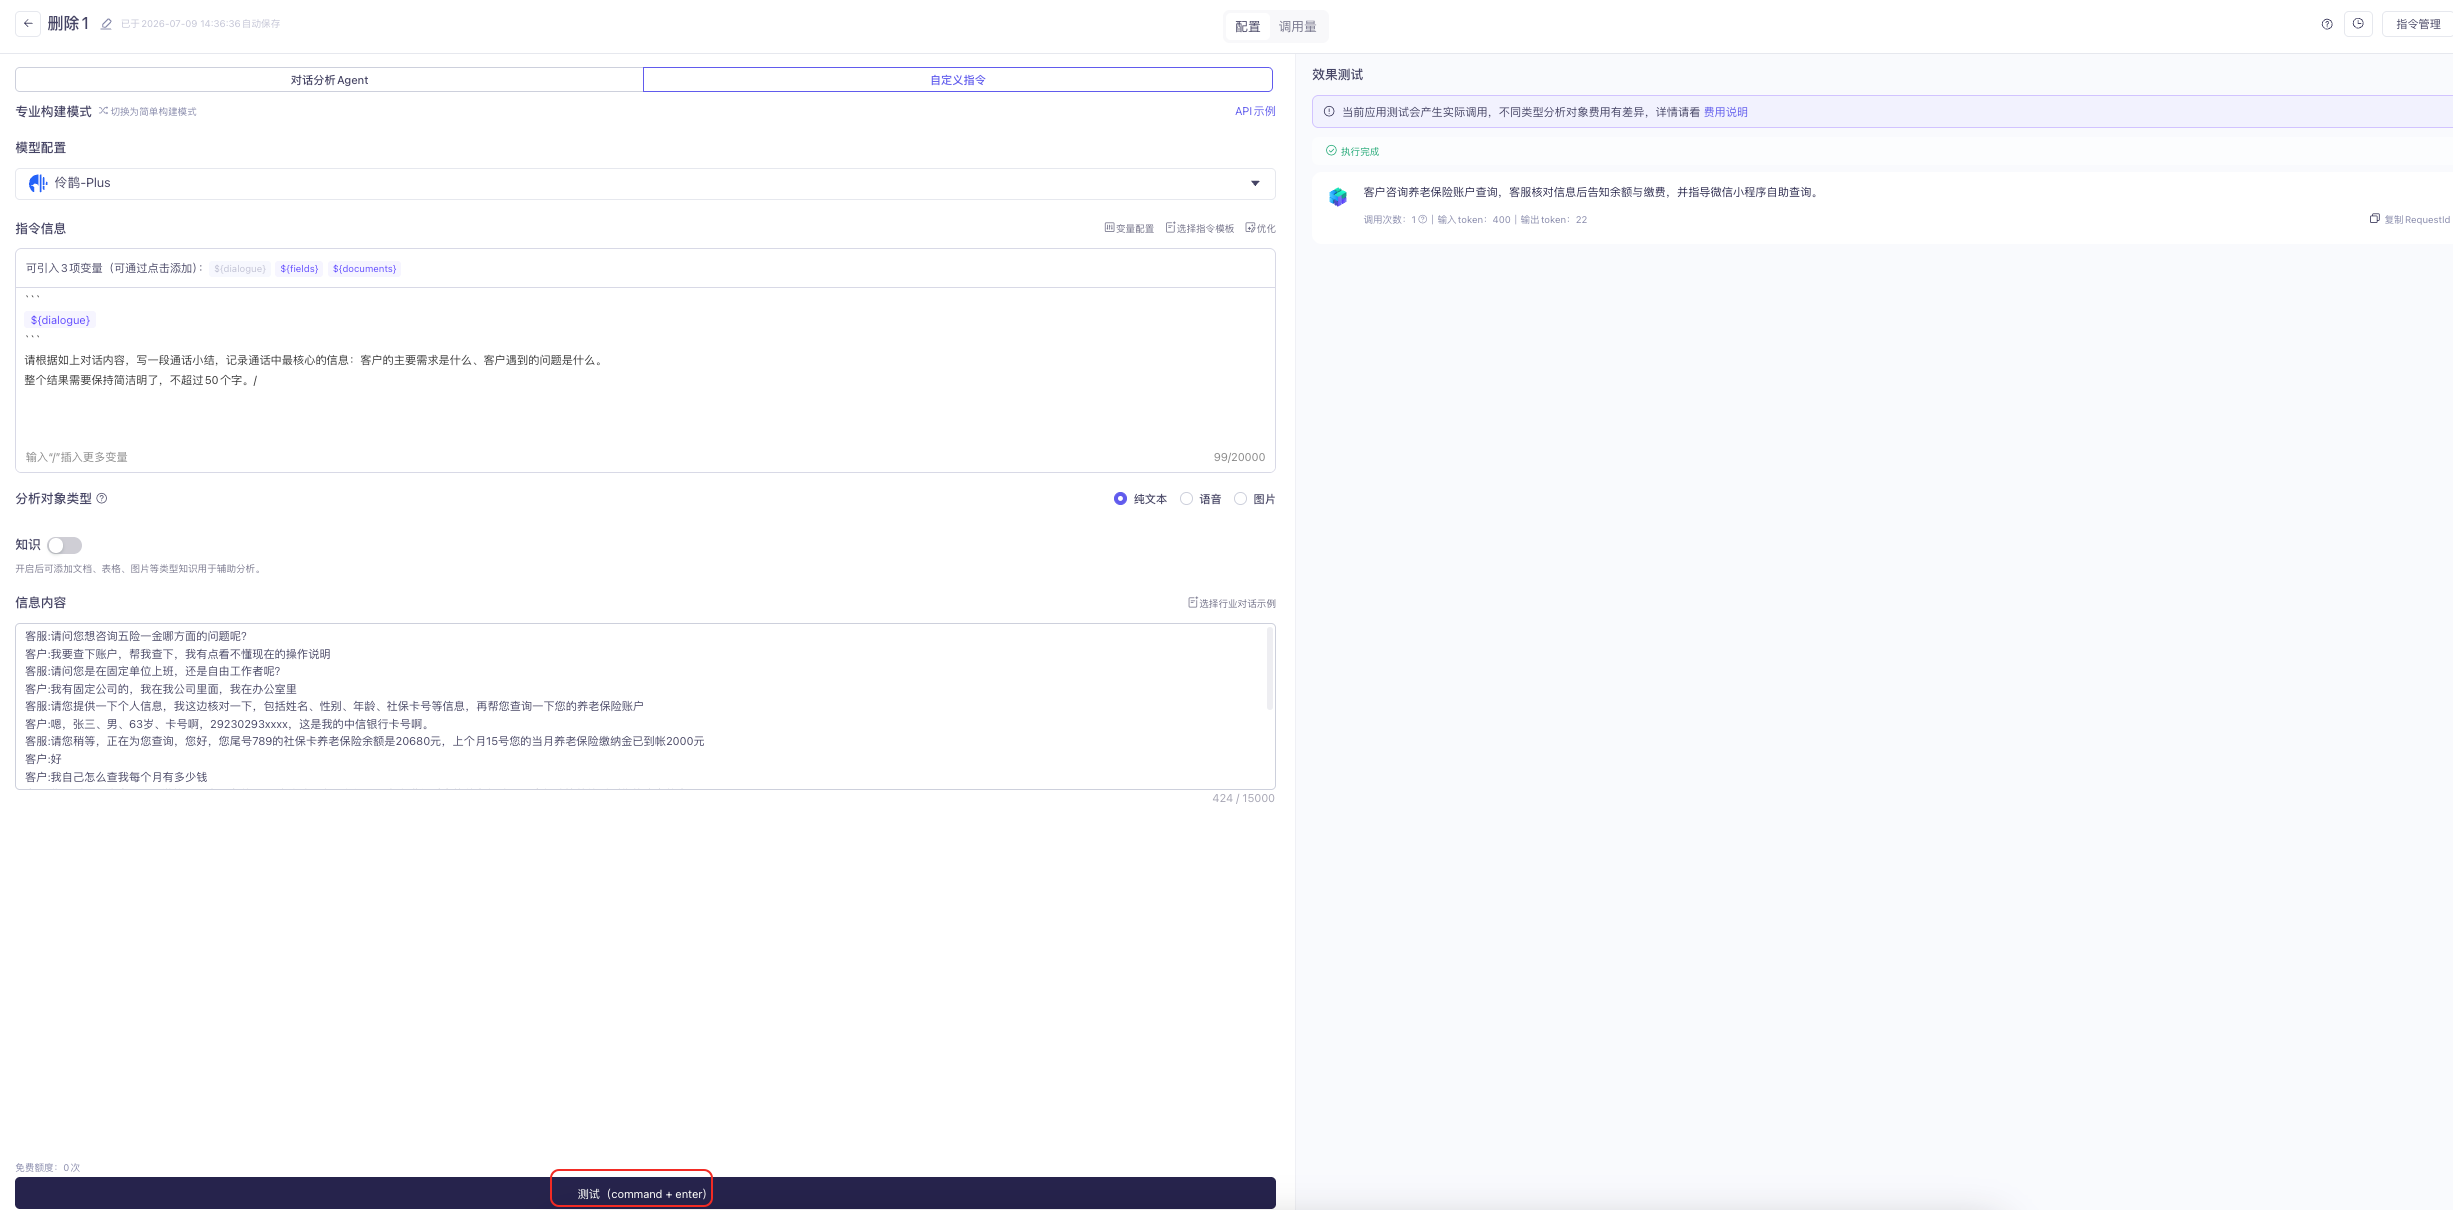Click help icon beside 分析对象类型
The width and height of the screenshot is (2453, 1210).
[x=101, y=498]
